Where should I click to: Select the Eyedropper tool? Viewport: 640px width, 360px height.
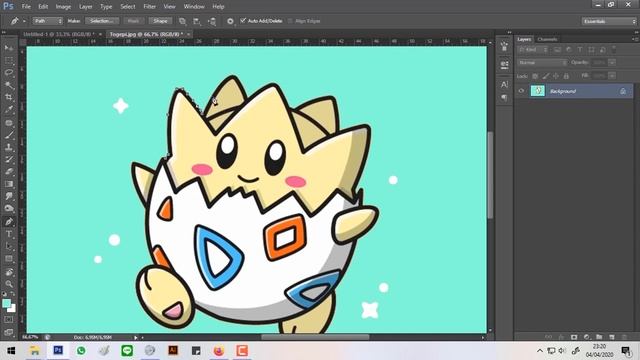pos(9,110)
